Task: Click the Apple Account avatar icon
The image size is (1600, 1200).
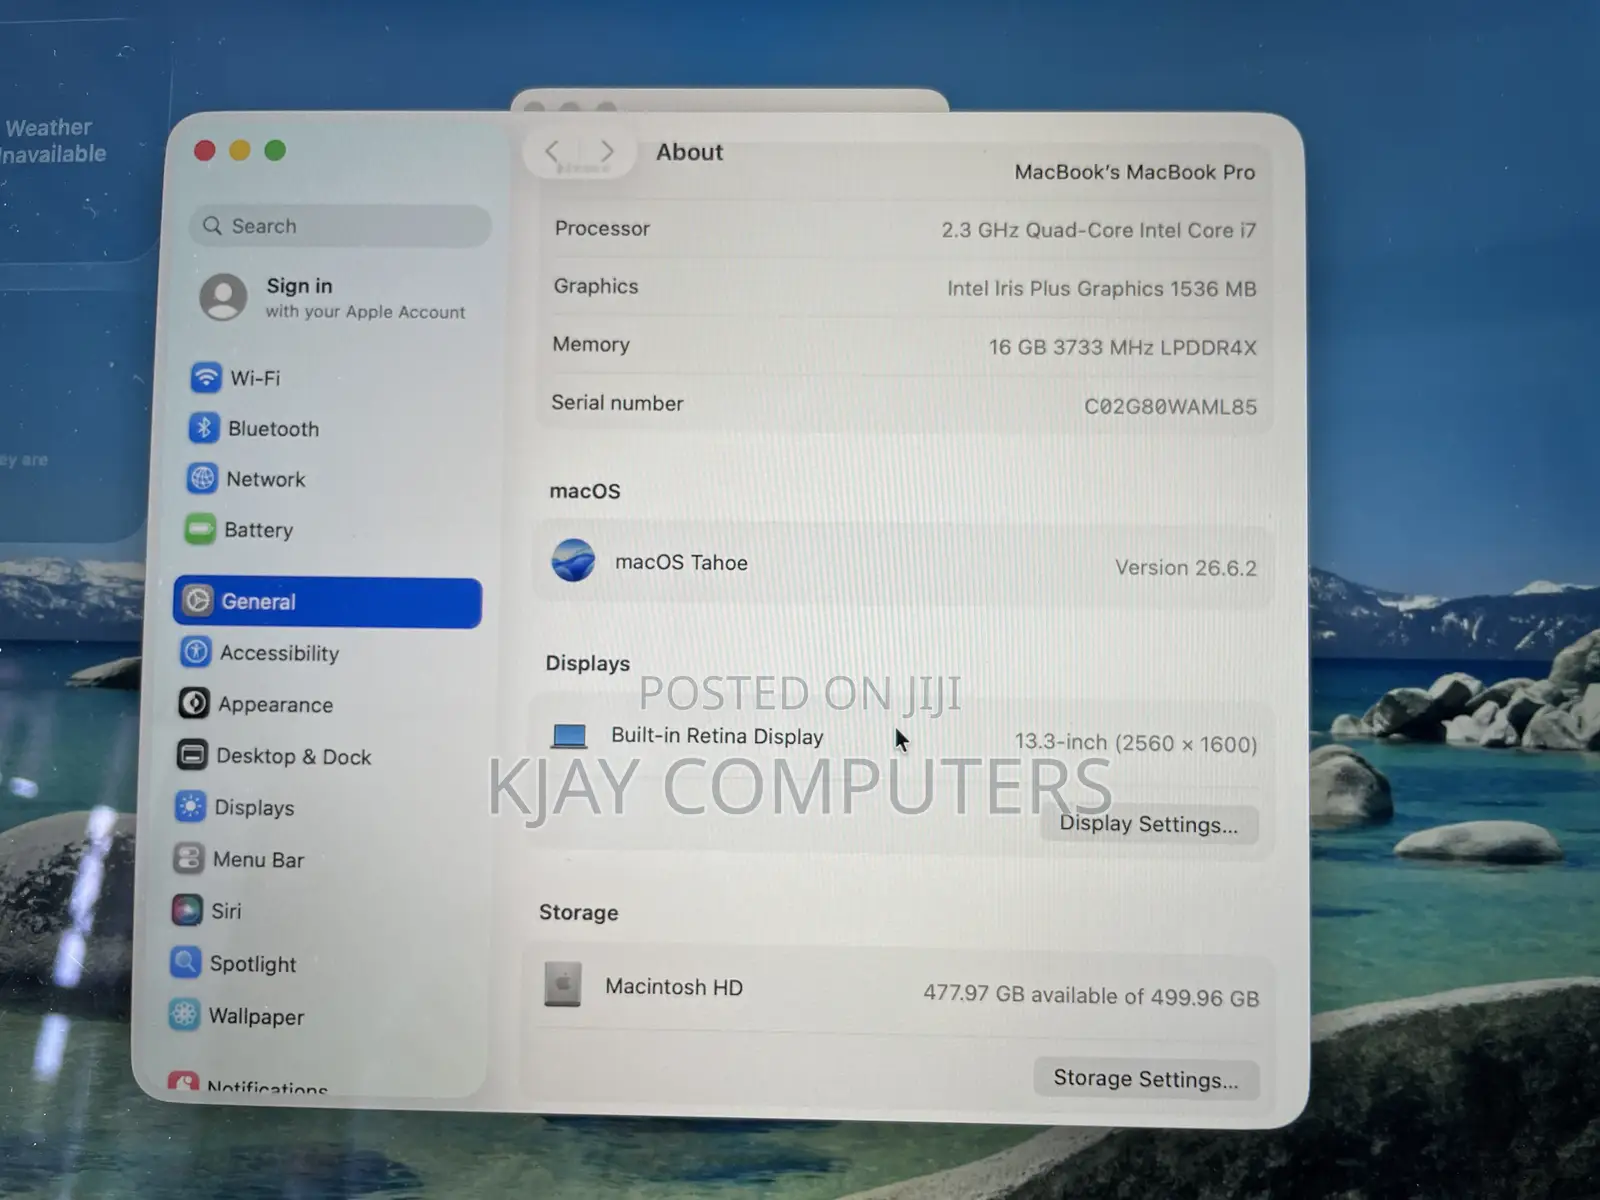Action: (223, 297)
